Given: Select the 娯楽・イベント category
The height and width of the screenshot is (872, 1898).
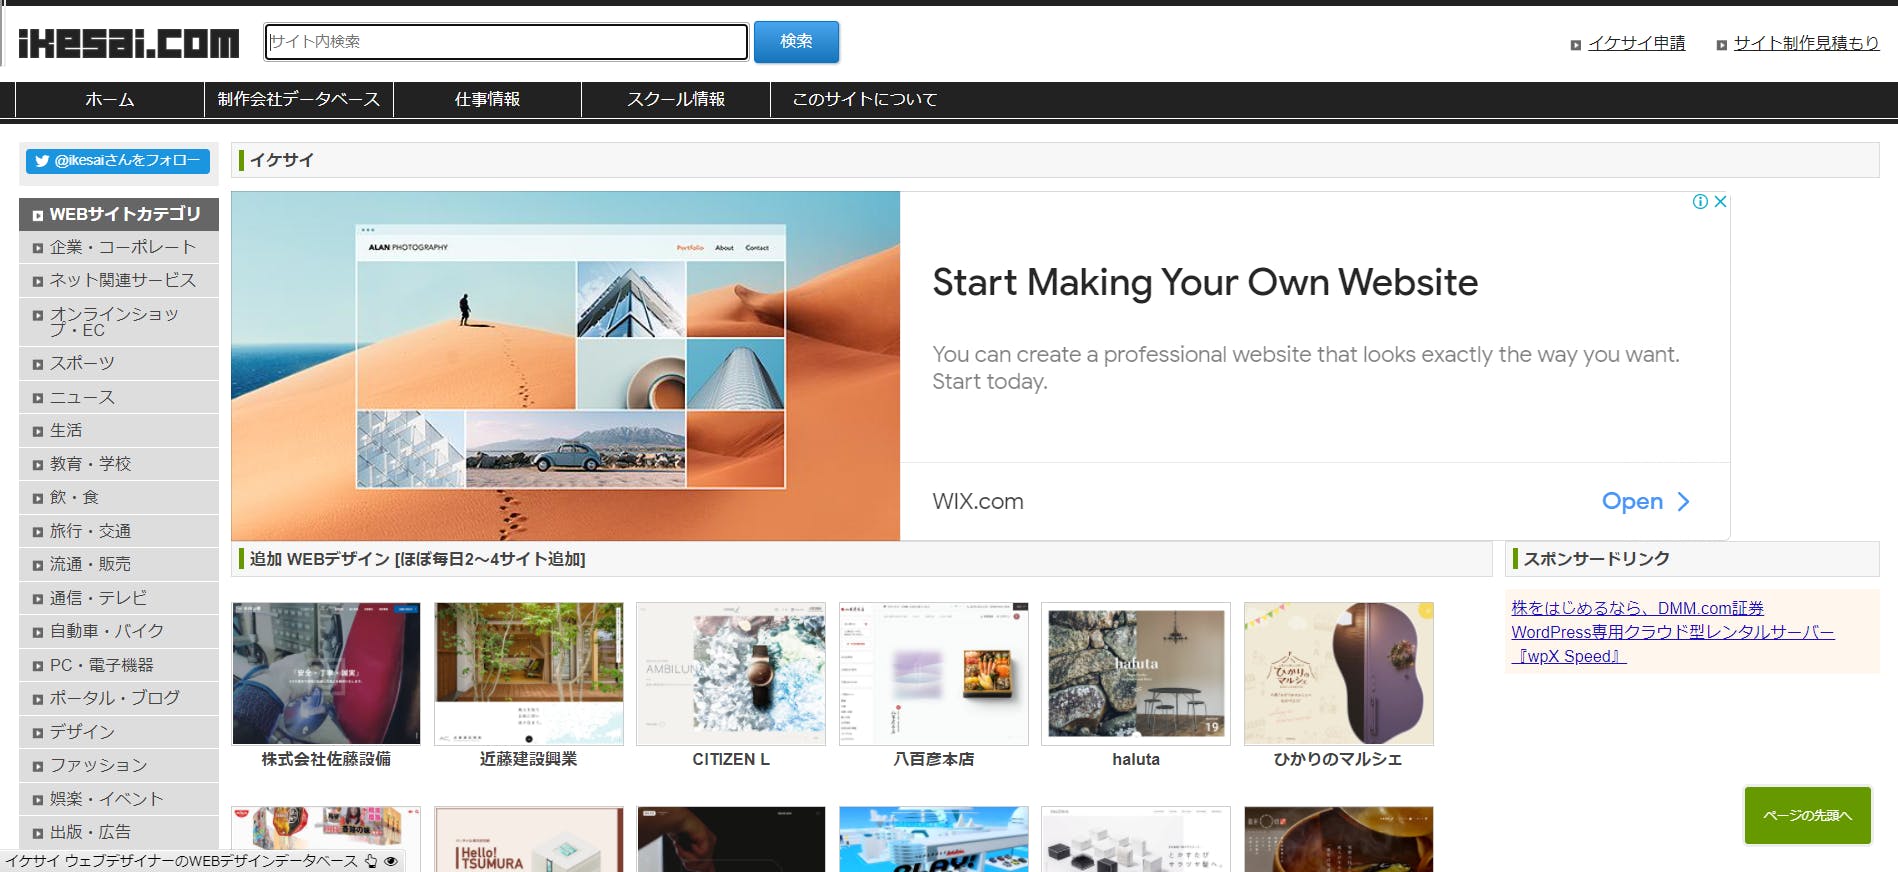Looking at the screenshot, I should coord(119,799).
